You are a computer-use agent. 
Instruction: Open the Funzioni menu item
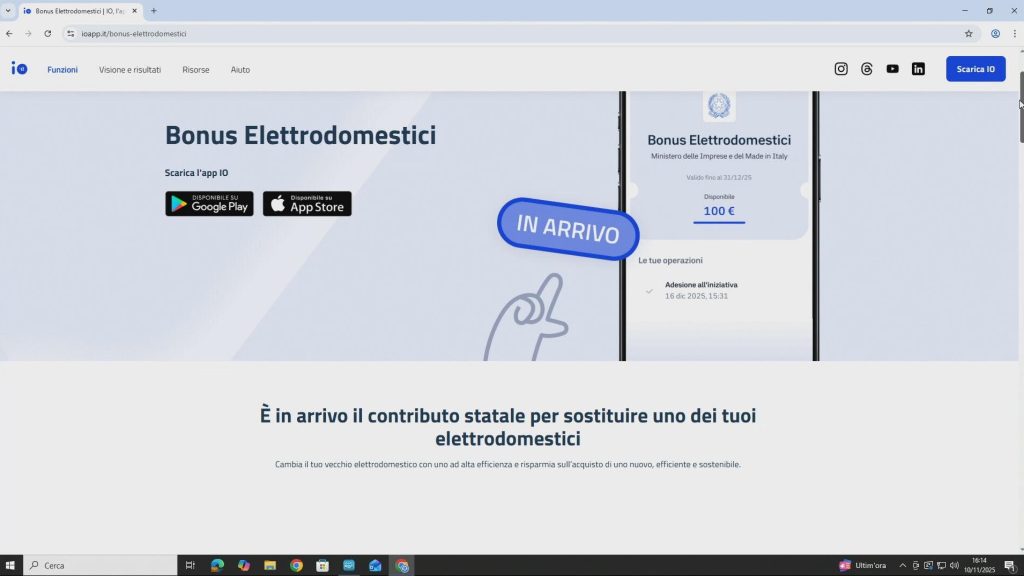[62, 70]
